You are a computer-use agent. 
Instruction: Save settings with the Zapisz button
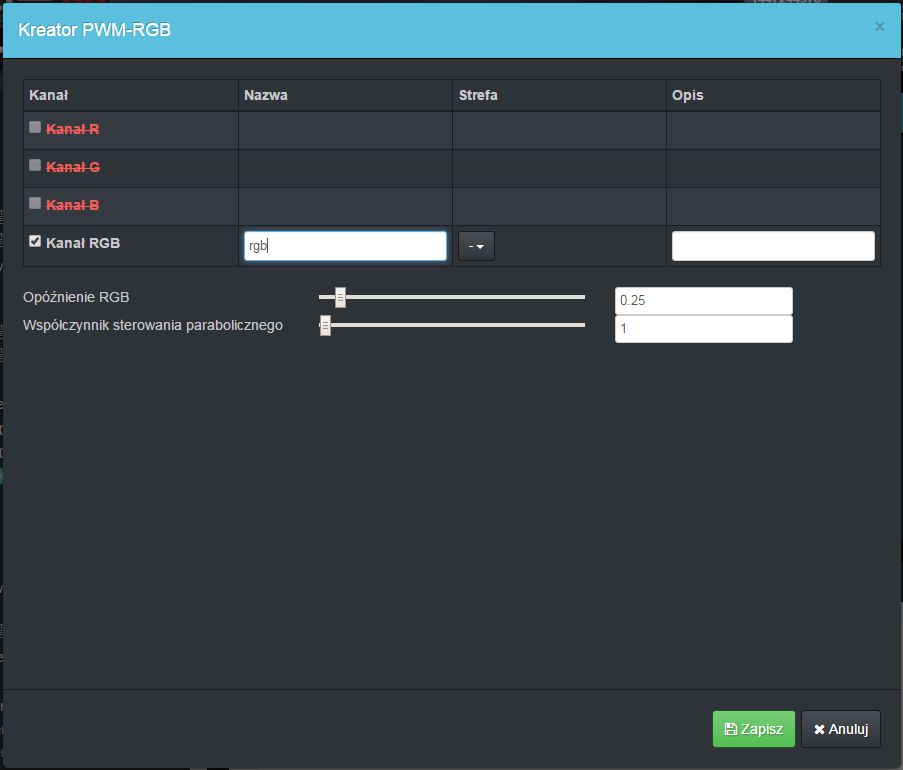click(753, 729)
